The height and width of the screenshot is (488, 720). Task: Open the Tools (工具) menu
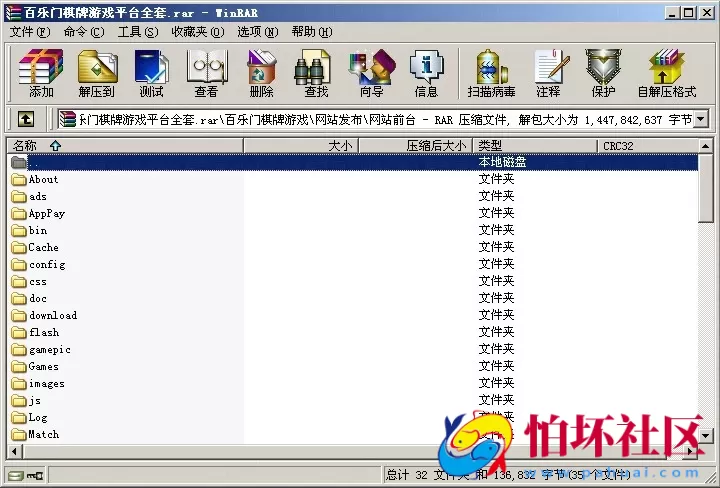click(138, 32)
